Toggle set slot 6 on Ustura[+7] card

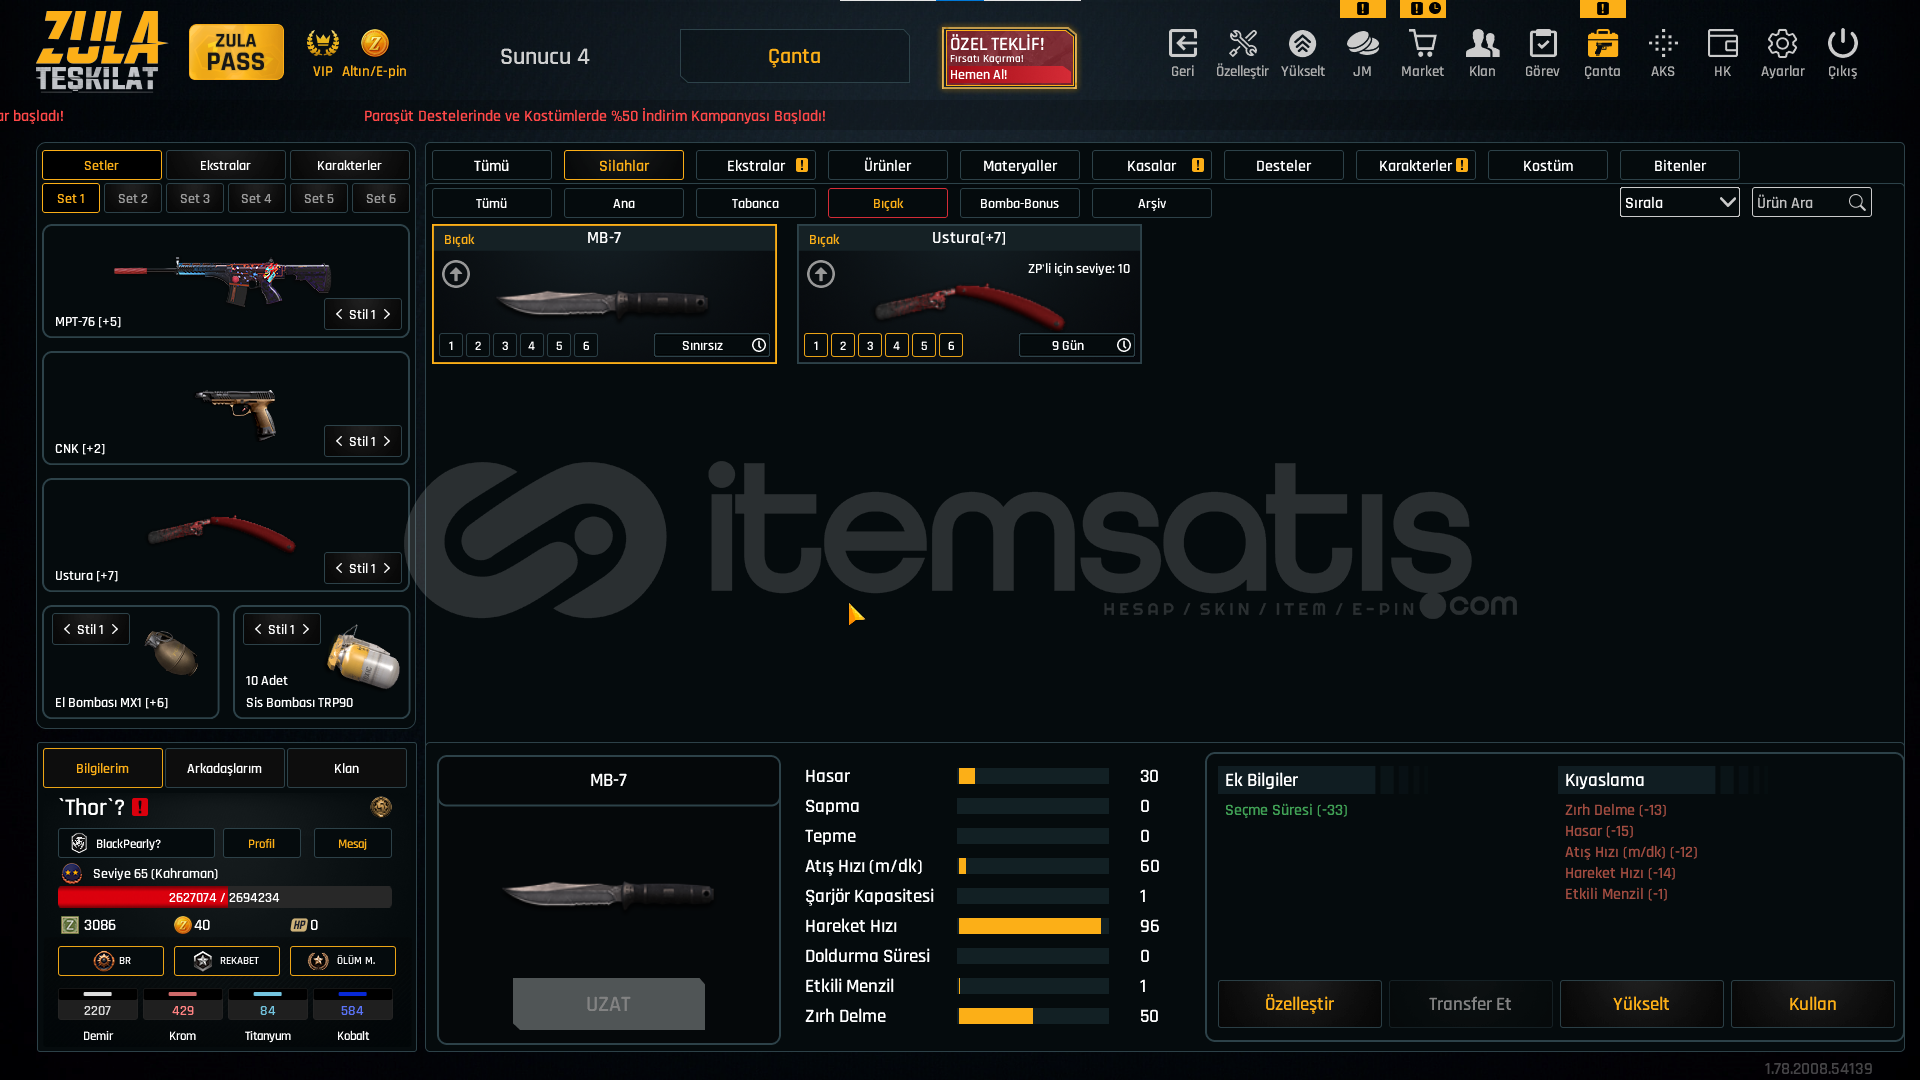point(951,346)
